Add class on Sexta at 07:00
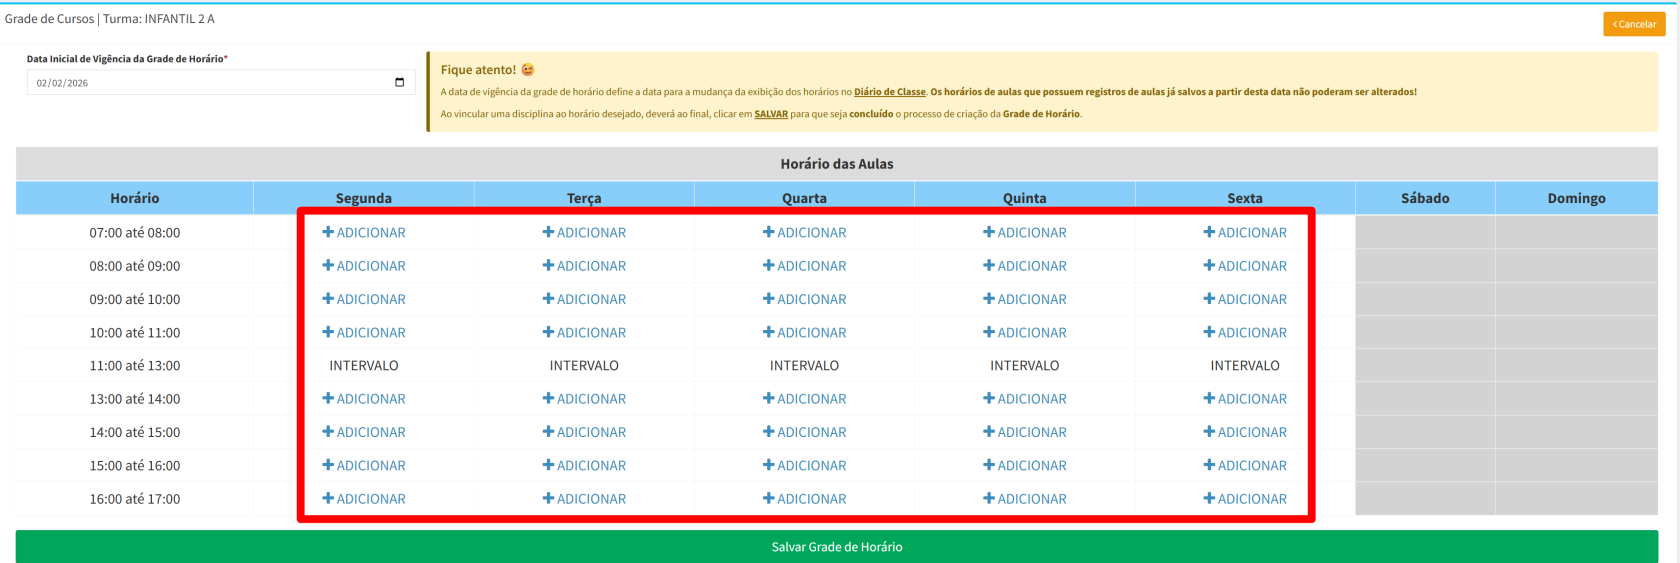Image resolution: width=1680 pixels, height=563 pixels. (x=1245, y=232)
